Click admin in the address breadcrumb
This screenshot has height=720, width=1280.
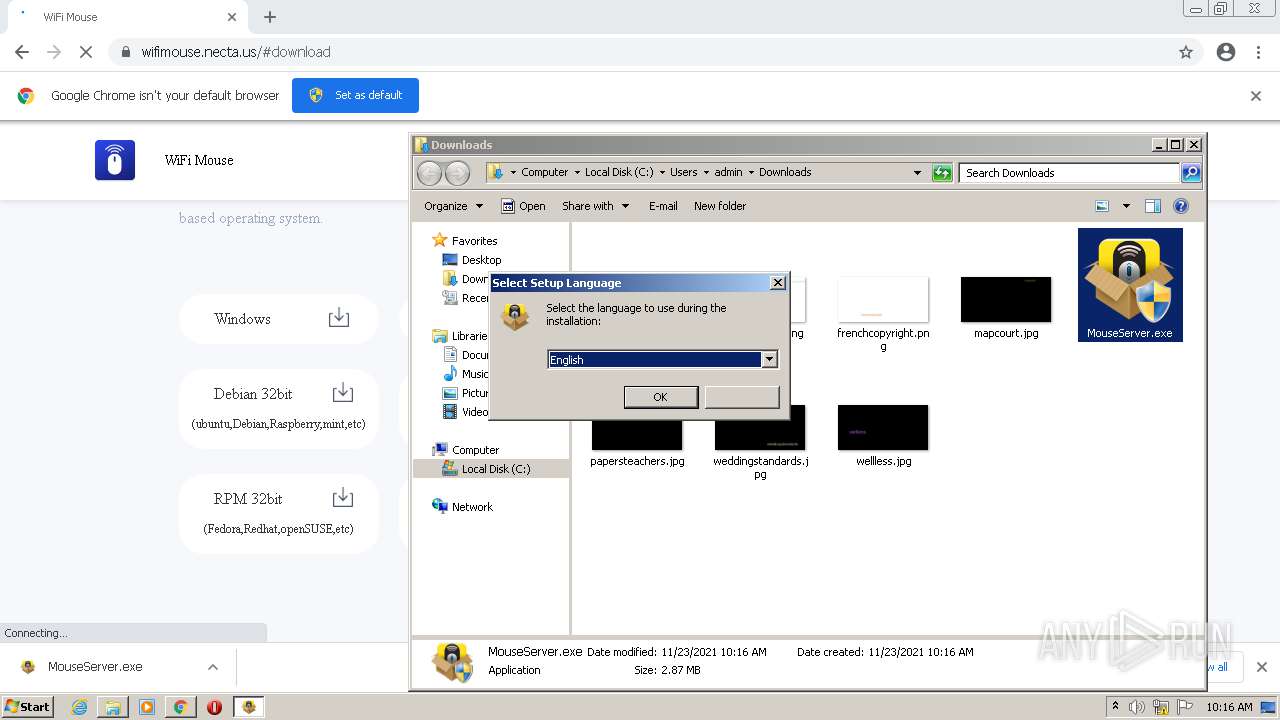(x=729, y=172)
